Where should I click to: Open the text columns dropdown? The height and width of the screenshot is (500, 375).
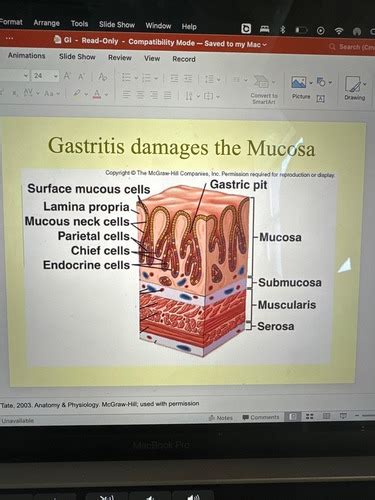click(x=239, y=80)
